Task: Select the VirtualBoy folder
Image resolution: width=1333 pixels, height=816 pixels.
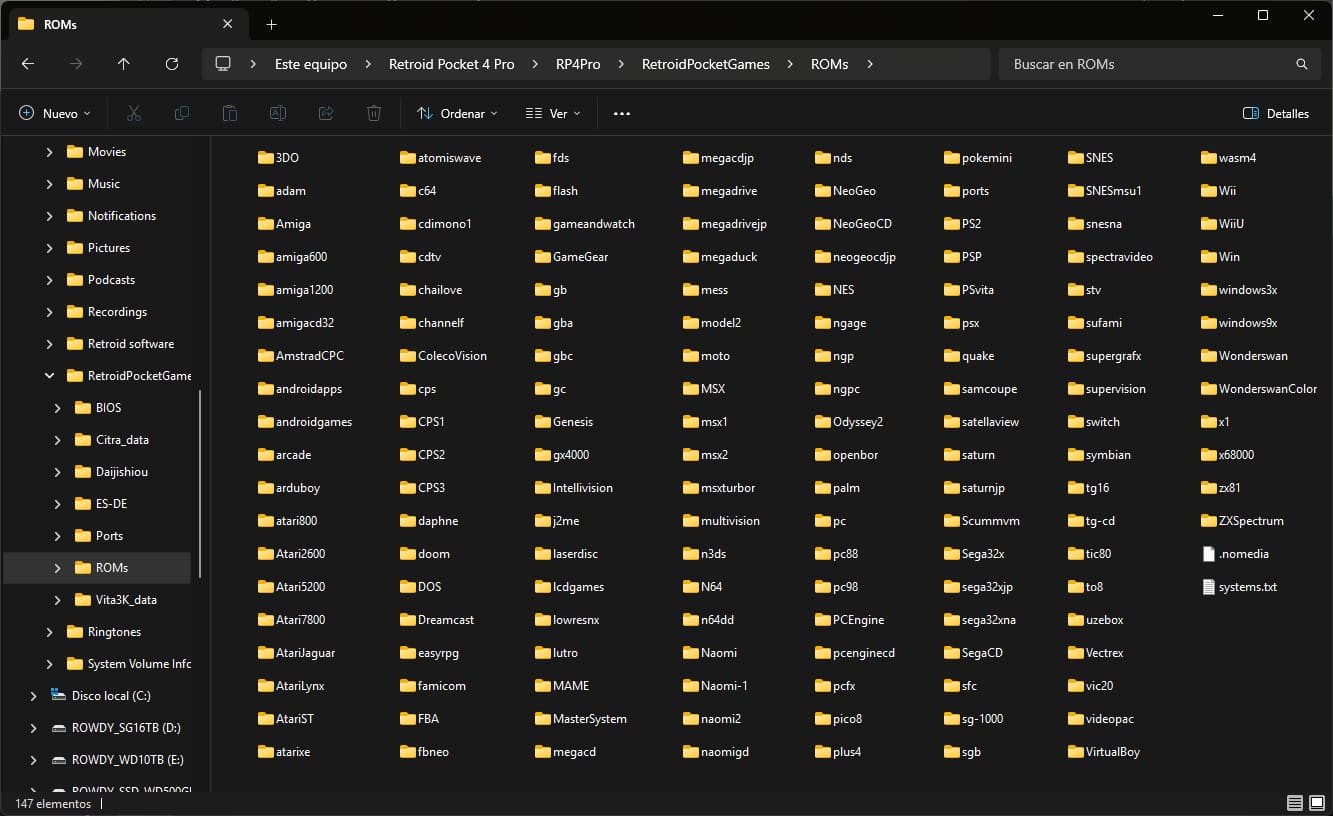Action: [x=1104, y=752]
